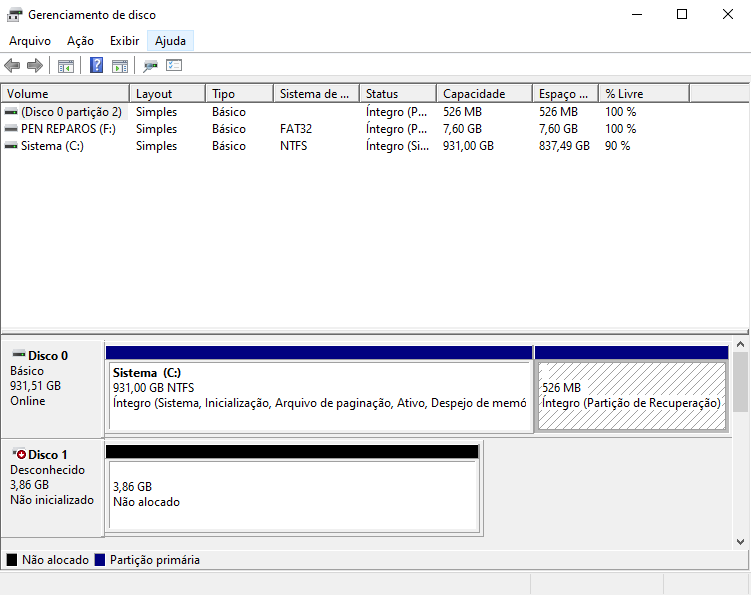The height and width of the screenshot is (595, 751).
Task: Click the Disco 0 disk icon
Action: point(19,354)
